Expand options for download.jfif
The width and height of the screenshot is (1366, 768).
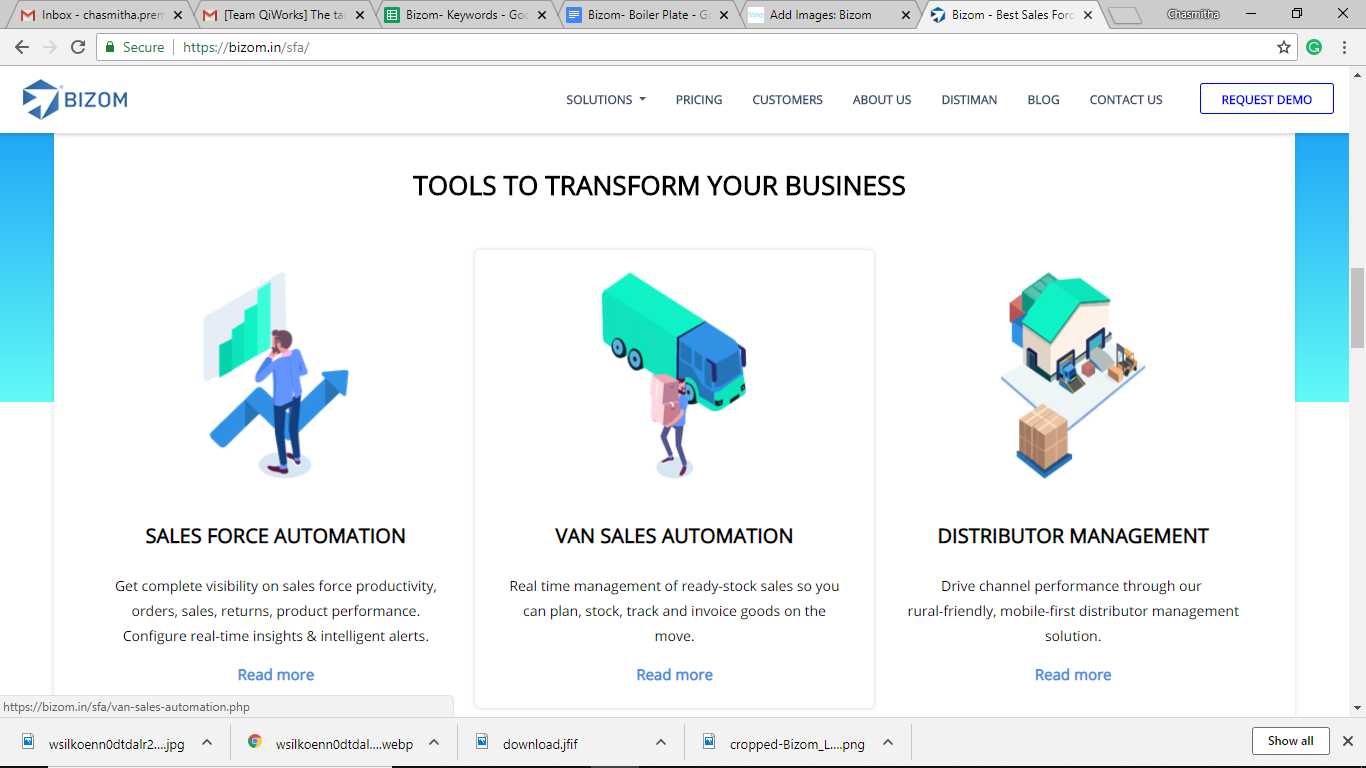pos(661,742)
